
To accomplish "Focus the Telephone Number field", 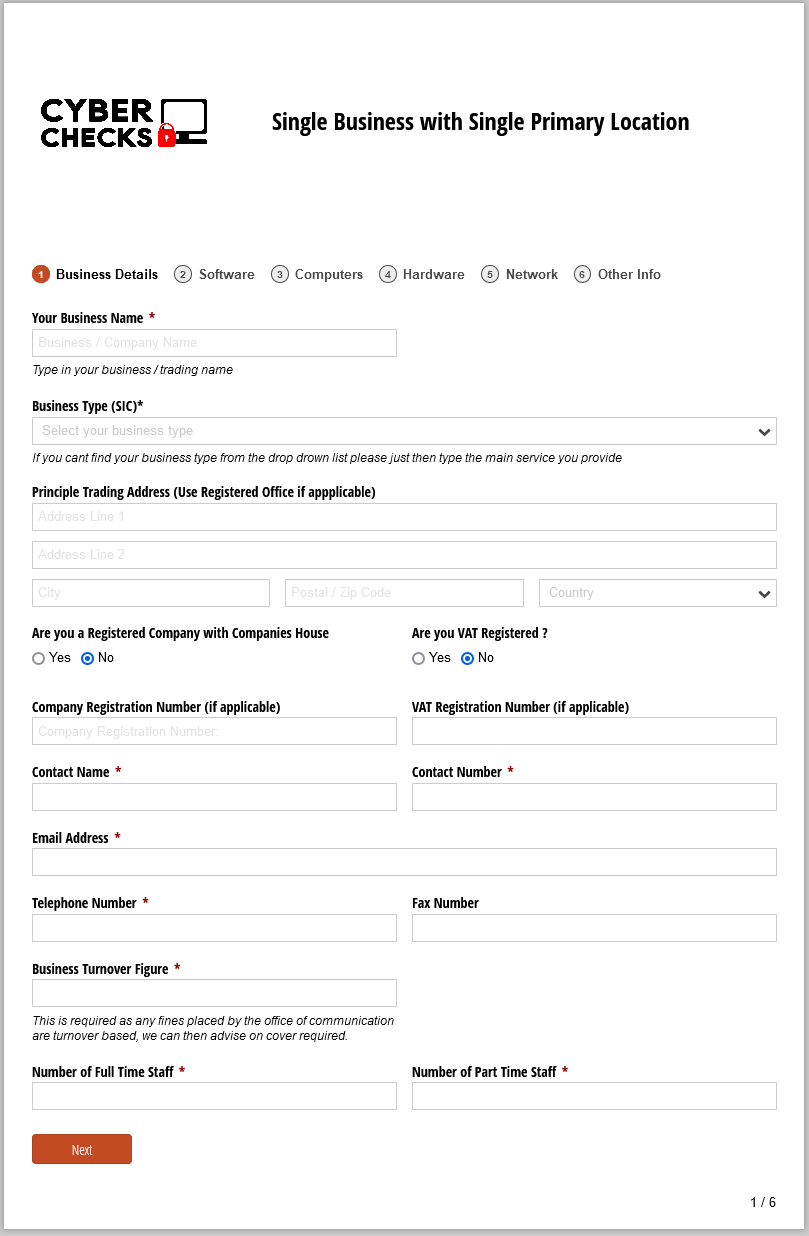I will pyautogui.click(x=214, y=928).
